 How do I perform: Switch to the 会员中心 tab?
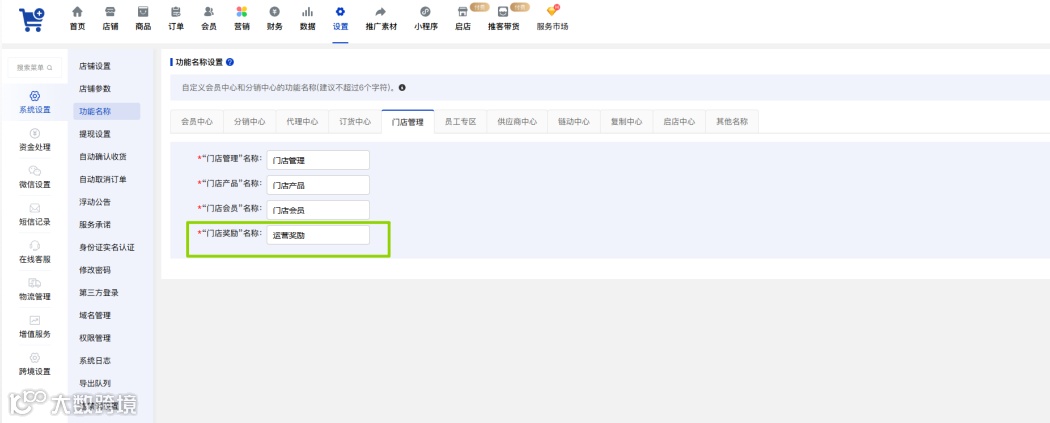197,122
